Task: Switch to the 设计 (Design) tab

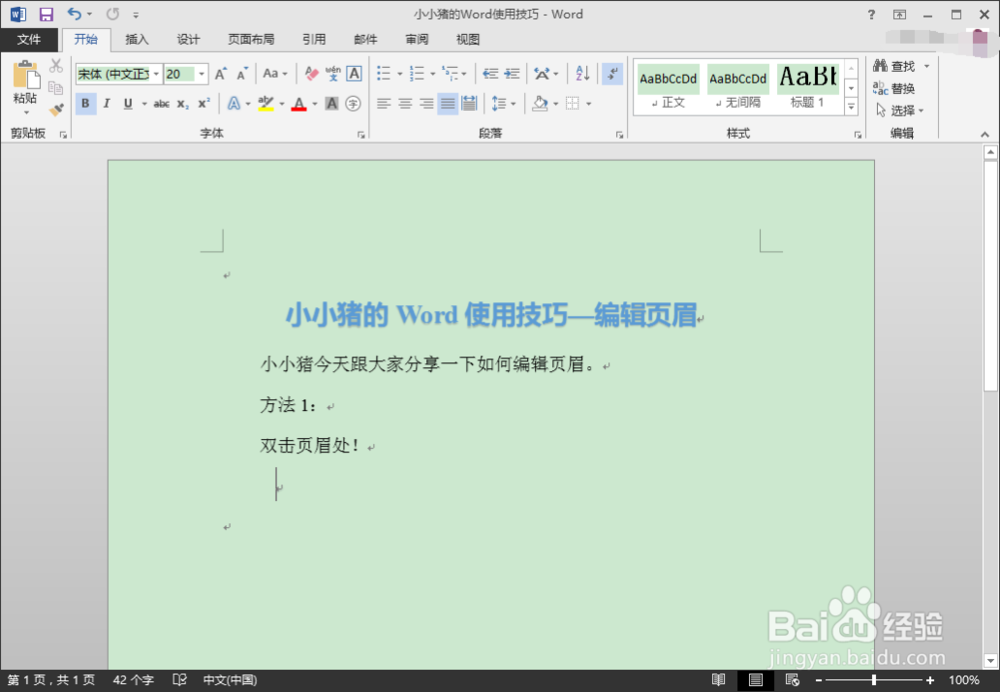Action: (188, 40)
